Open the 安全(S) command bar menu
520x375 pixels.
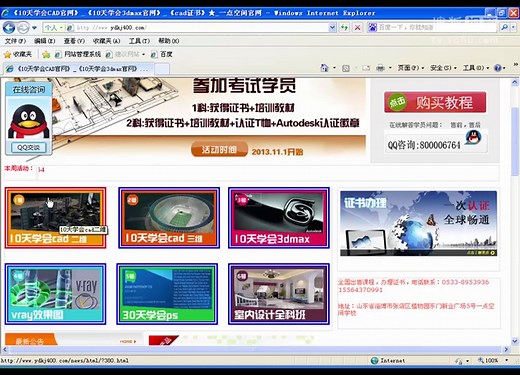[444, 68]
